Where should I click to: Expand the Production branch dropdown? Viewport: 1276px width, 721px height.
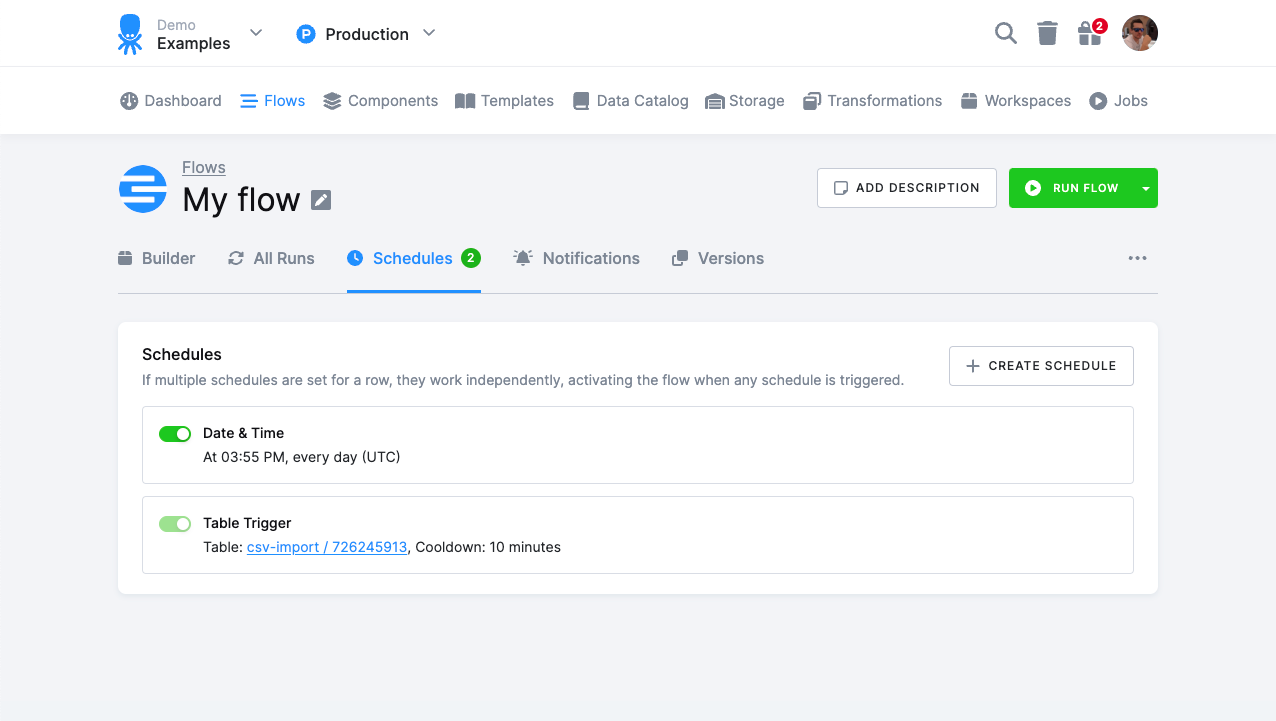(429, 33)
